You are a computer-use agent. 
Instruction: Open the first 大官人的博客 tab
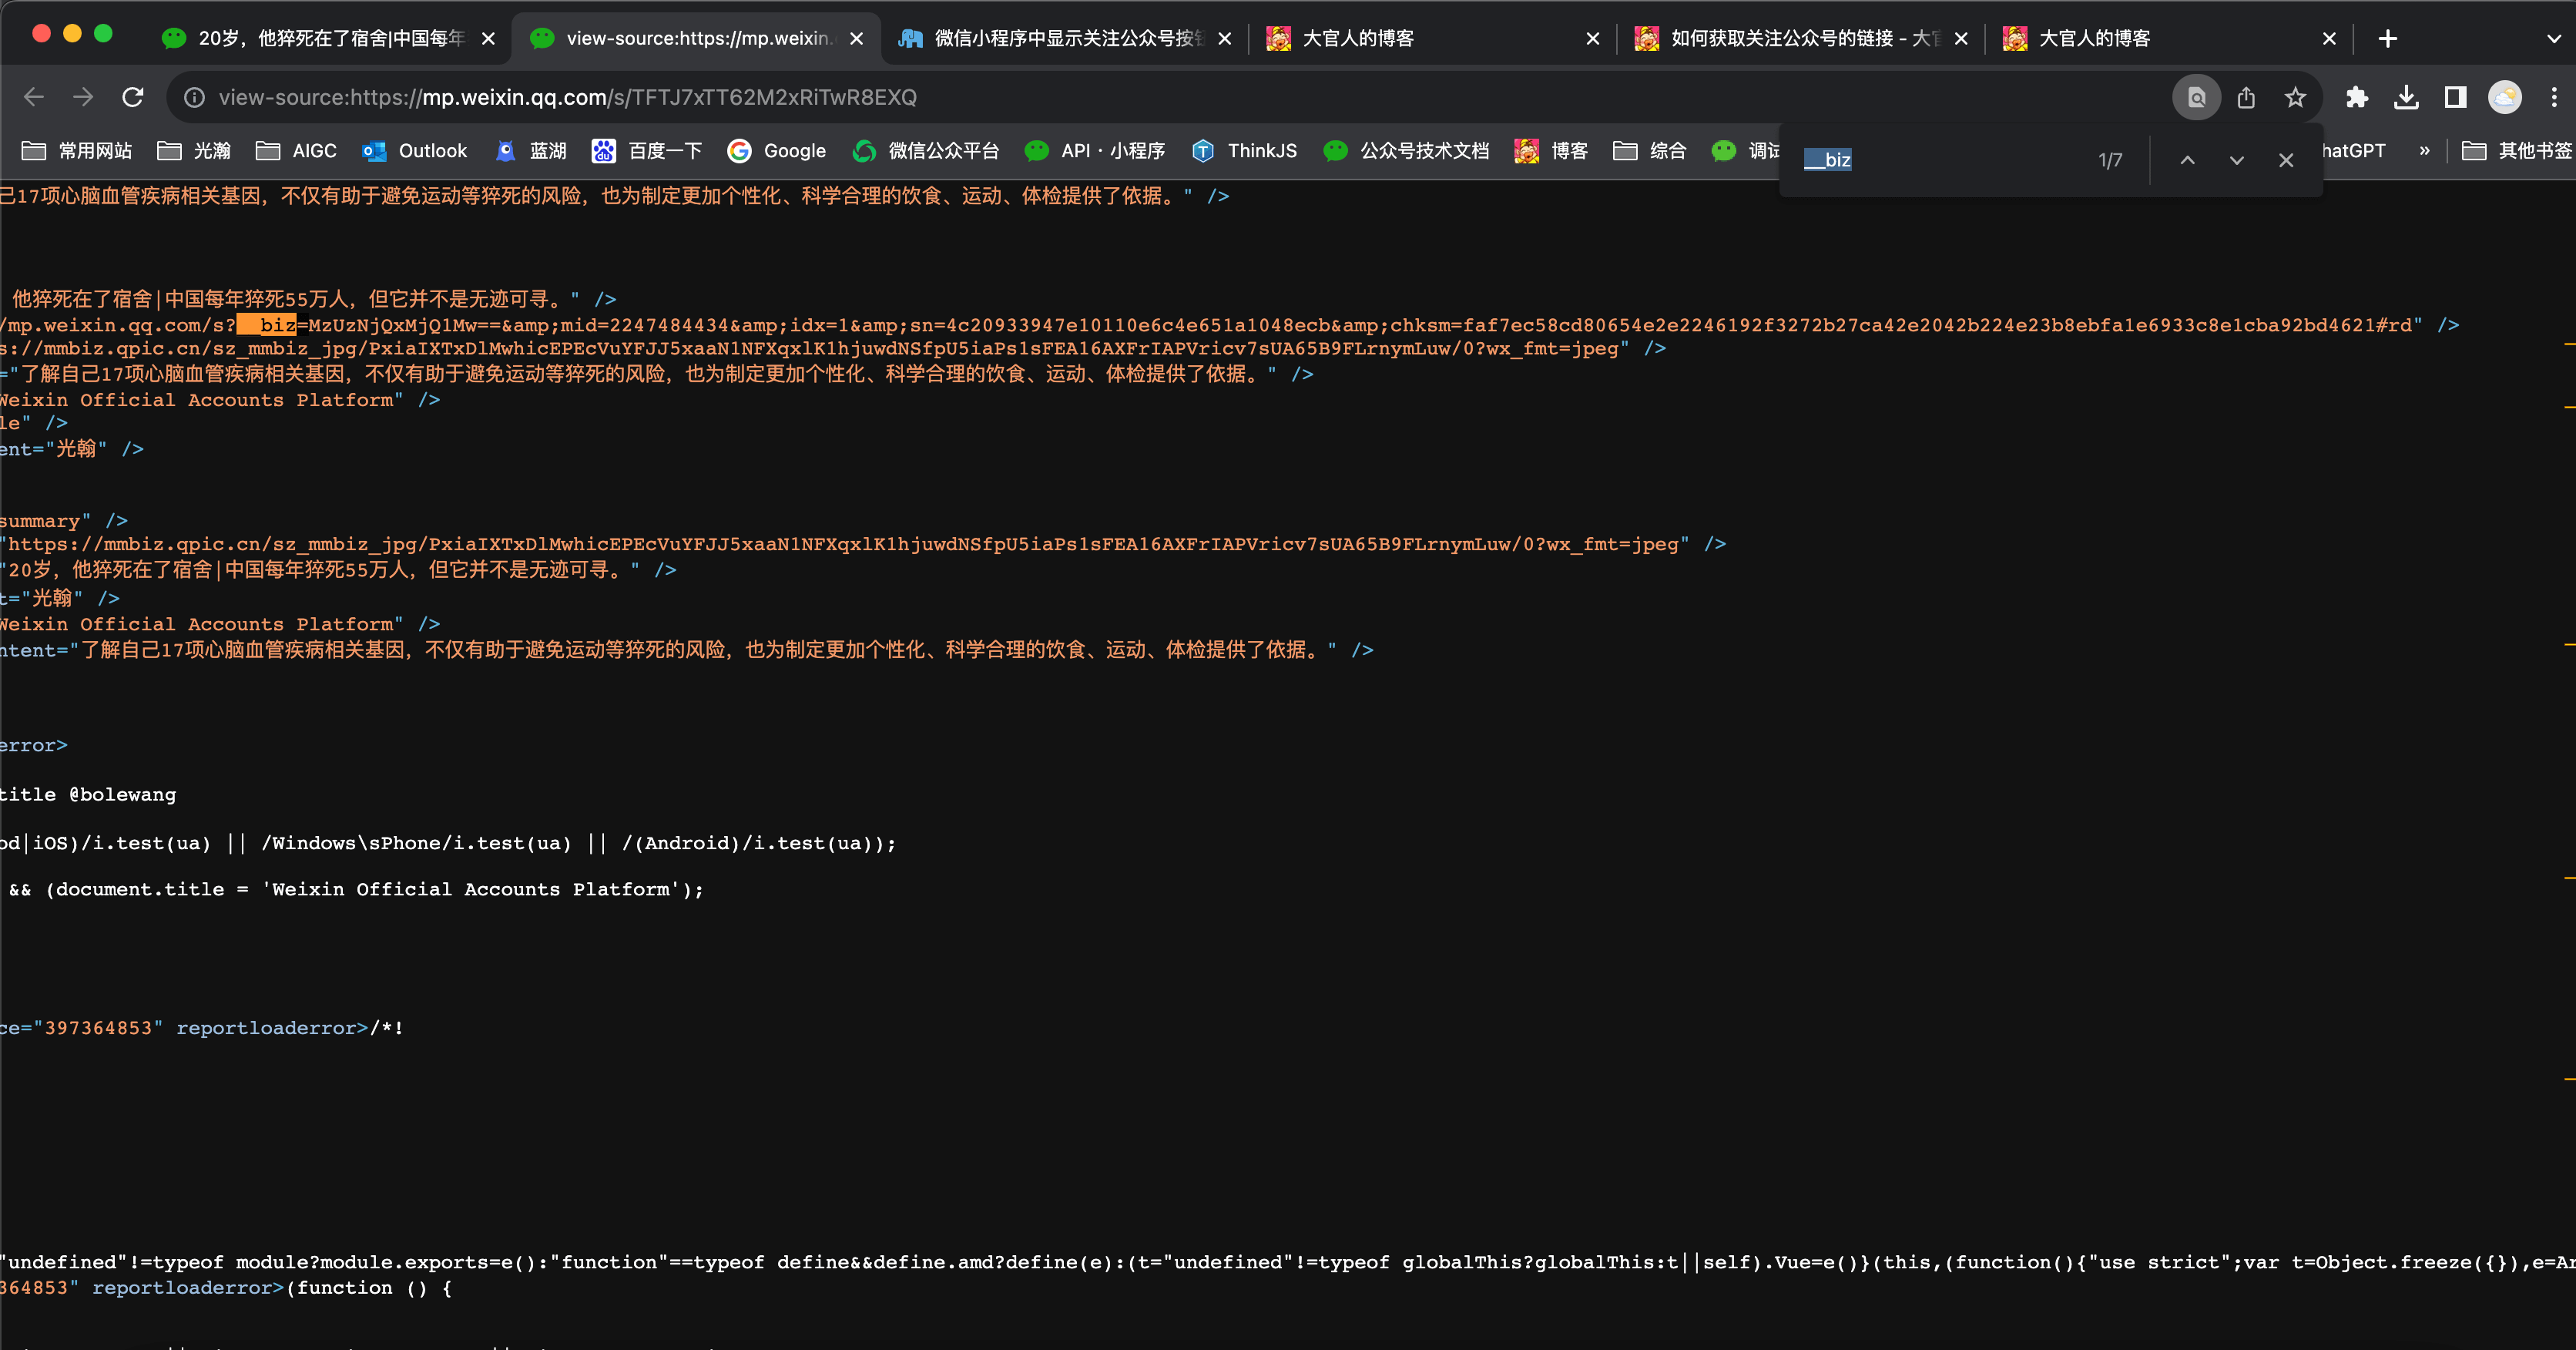point(1434,38)
